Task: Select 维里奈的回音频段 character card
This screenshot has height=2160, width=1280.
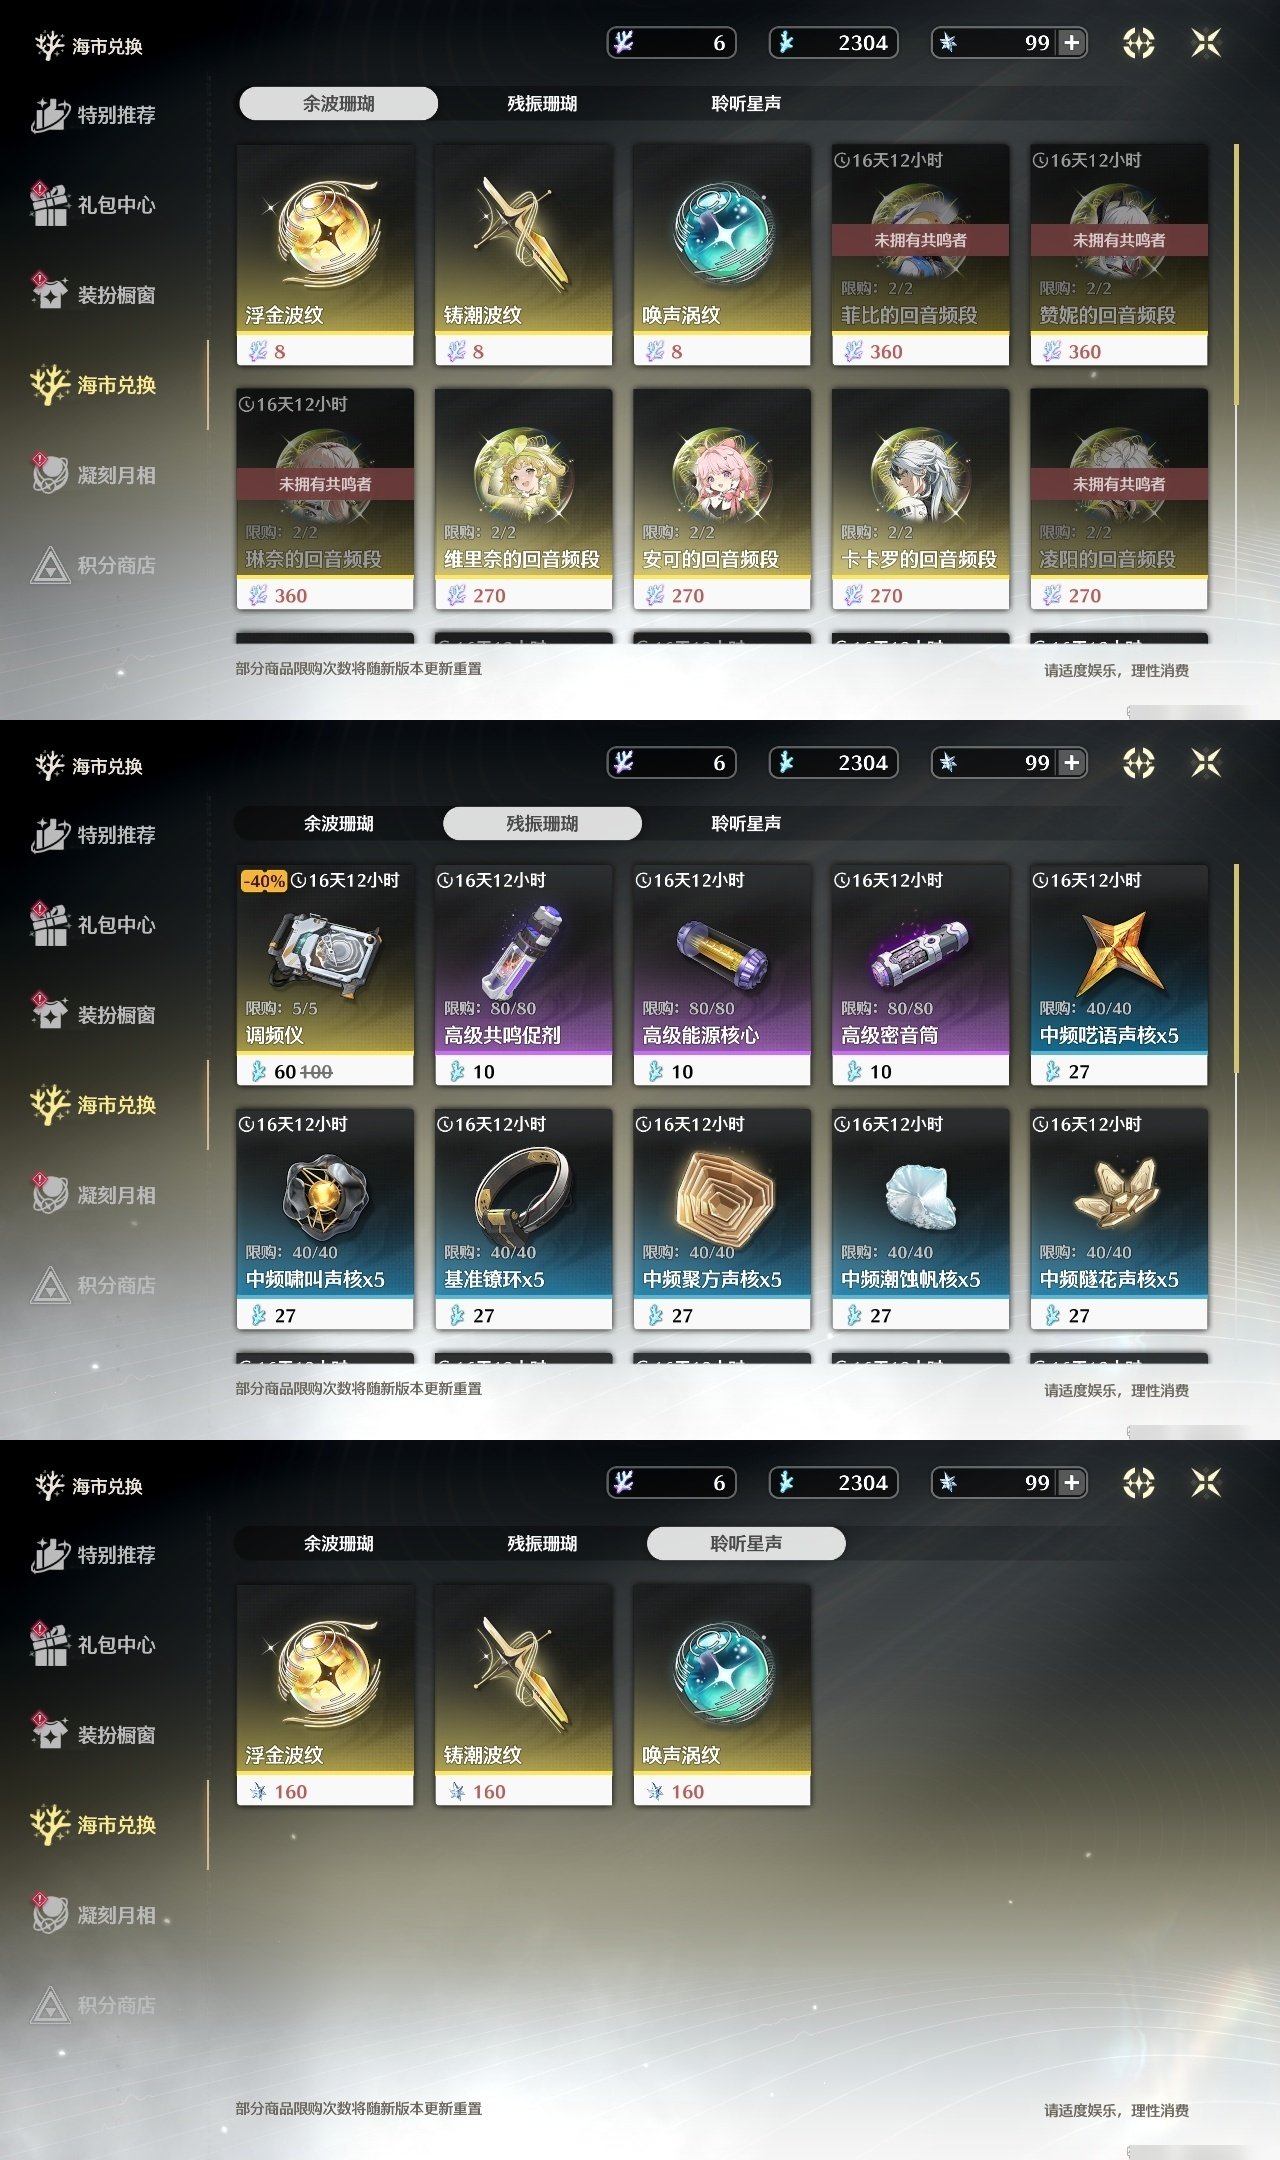Action: [523, 499]
